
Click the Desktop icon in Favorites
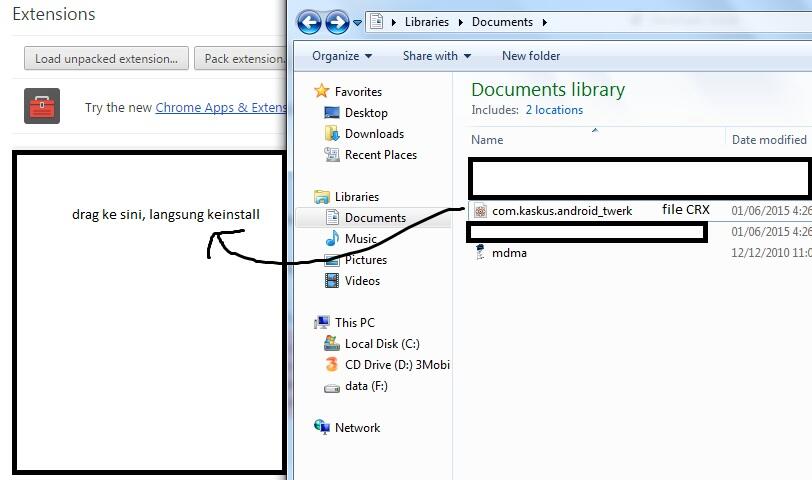(331, 112)
